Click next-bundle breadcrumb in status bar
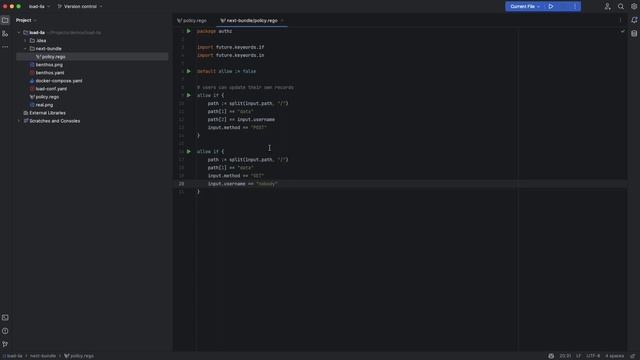Screen dimensions: 640x360 (43, 356)
